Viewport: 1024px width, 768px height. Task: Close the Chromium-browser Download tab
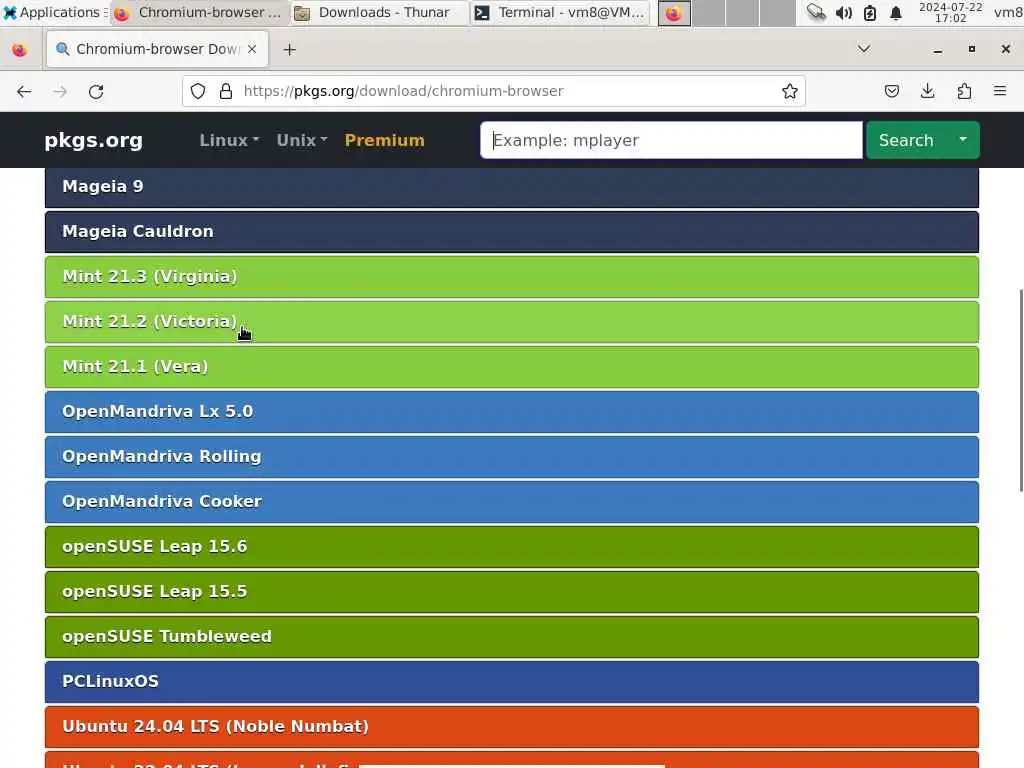[252, 49]
